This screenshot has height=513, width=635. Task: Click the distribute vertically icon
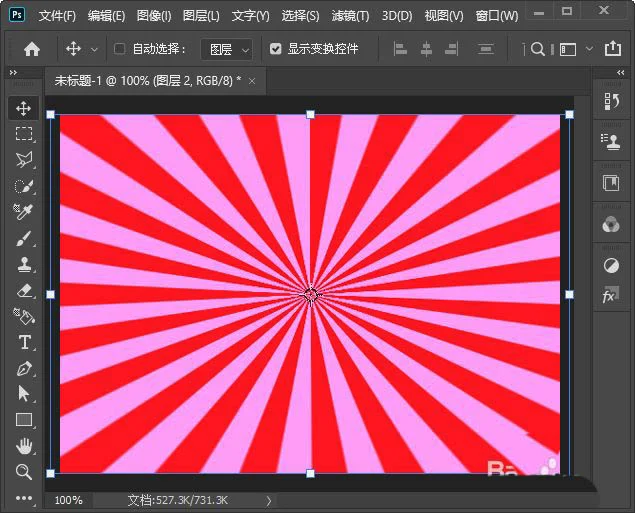[486, 49]
